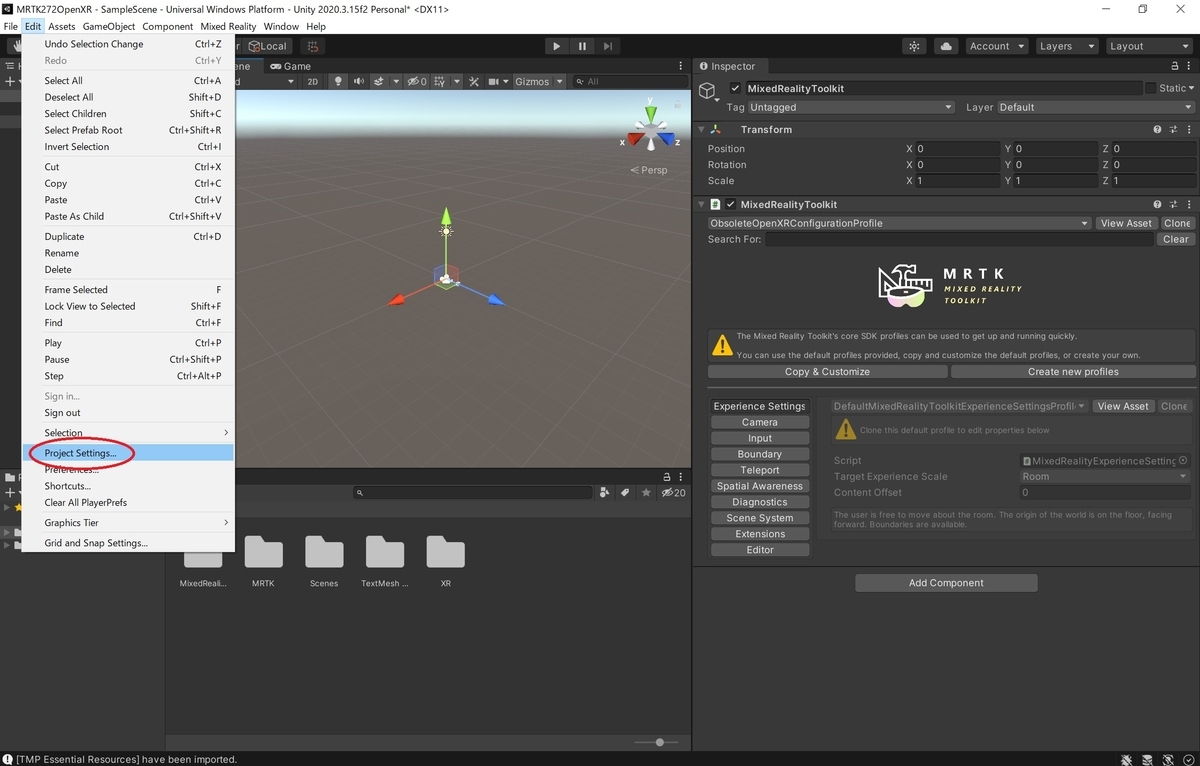Toggle the grid snapping toolbar icon
The image size is (1200, 766).
tap(313, 46)
